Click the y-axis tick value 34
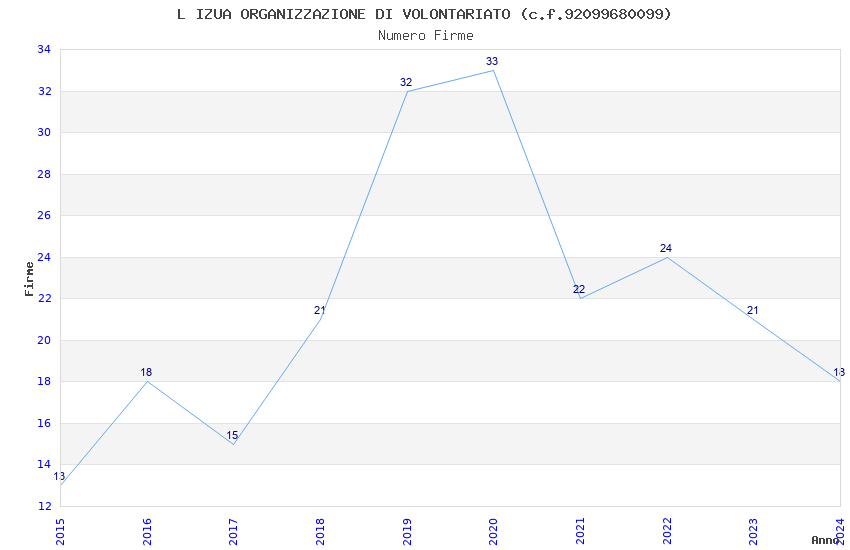Viewport: 850px width, 550px height. tap(44, 49)
